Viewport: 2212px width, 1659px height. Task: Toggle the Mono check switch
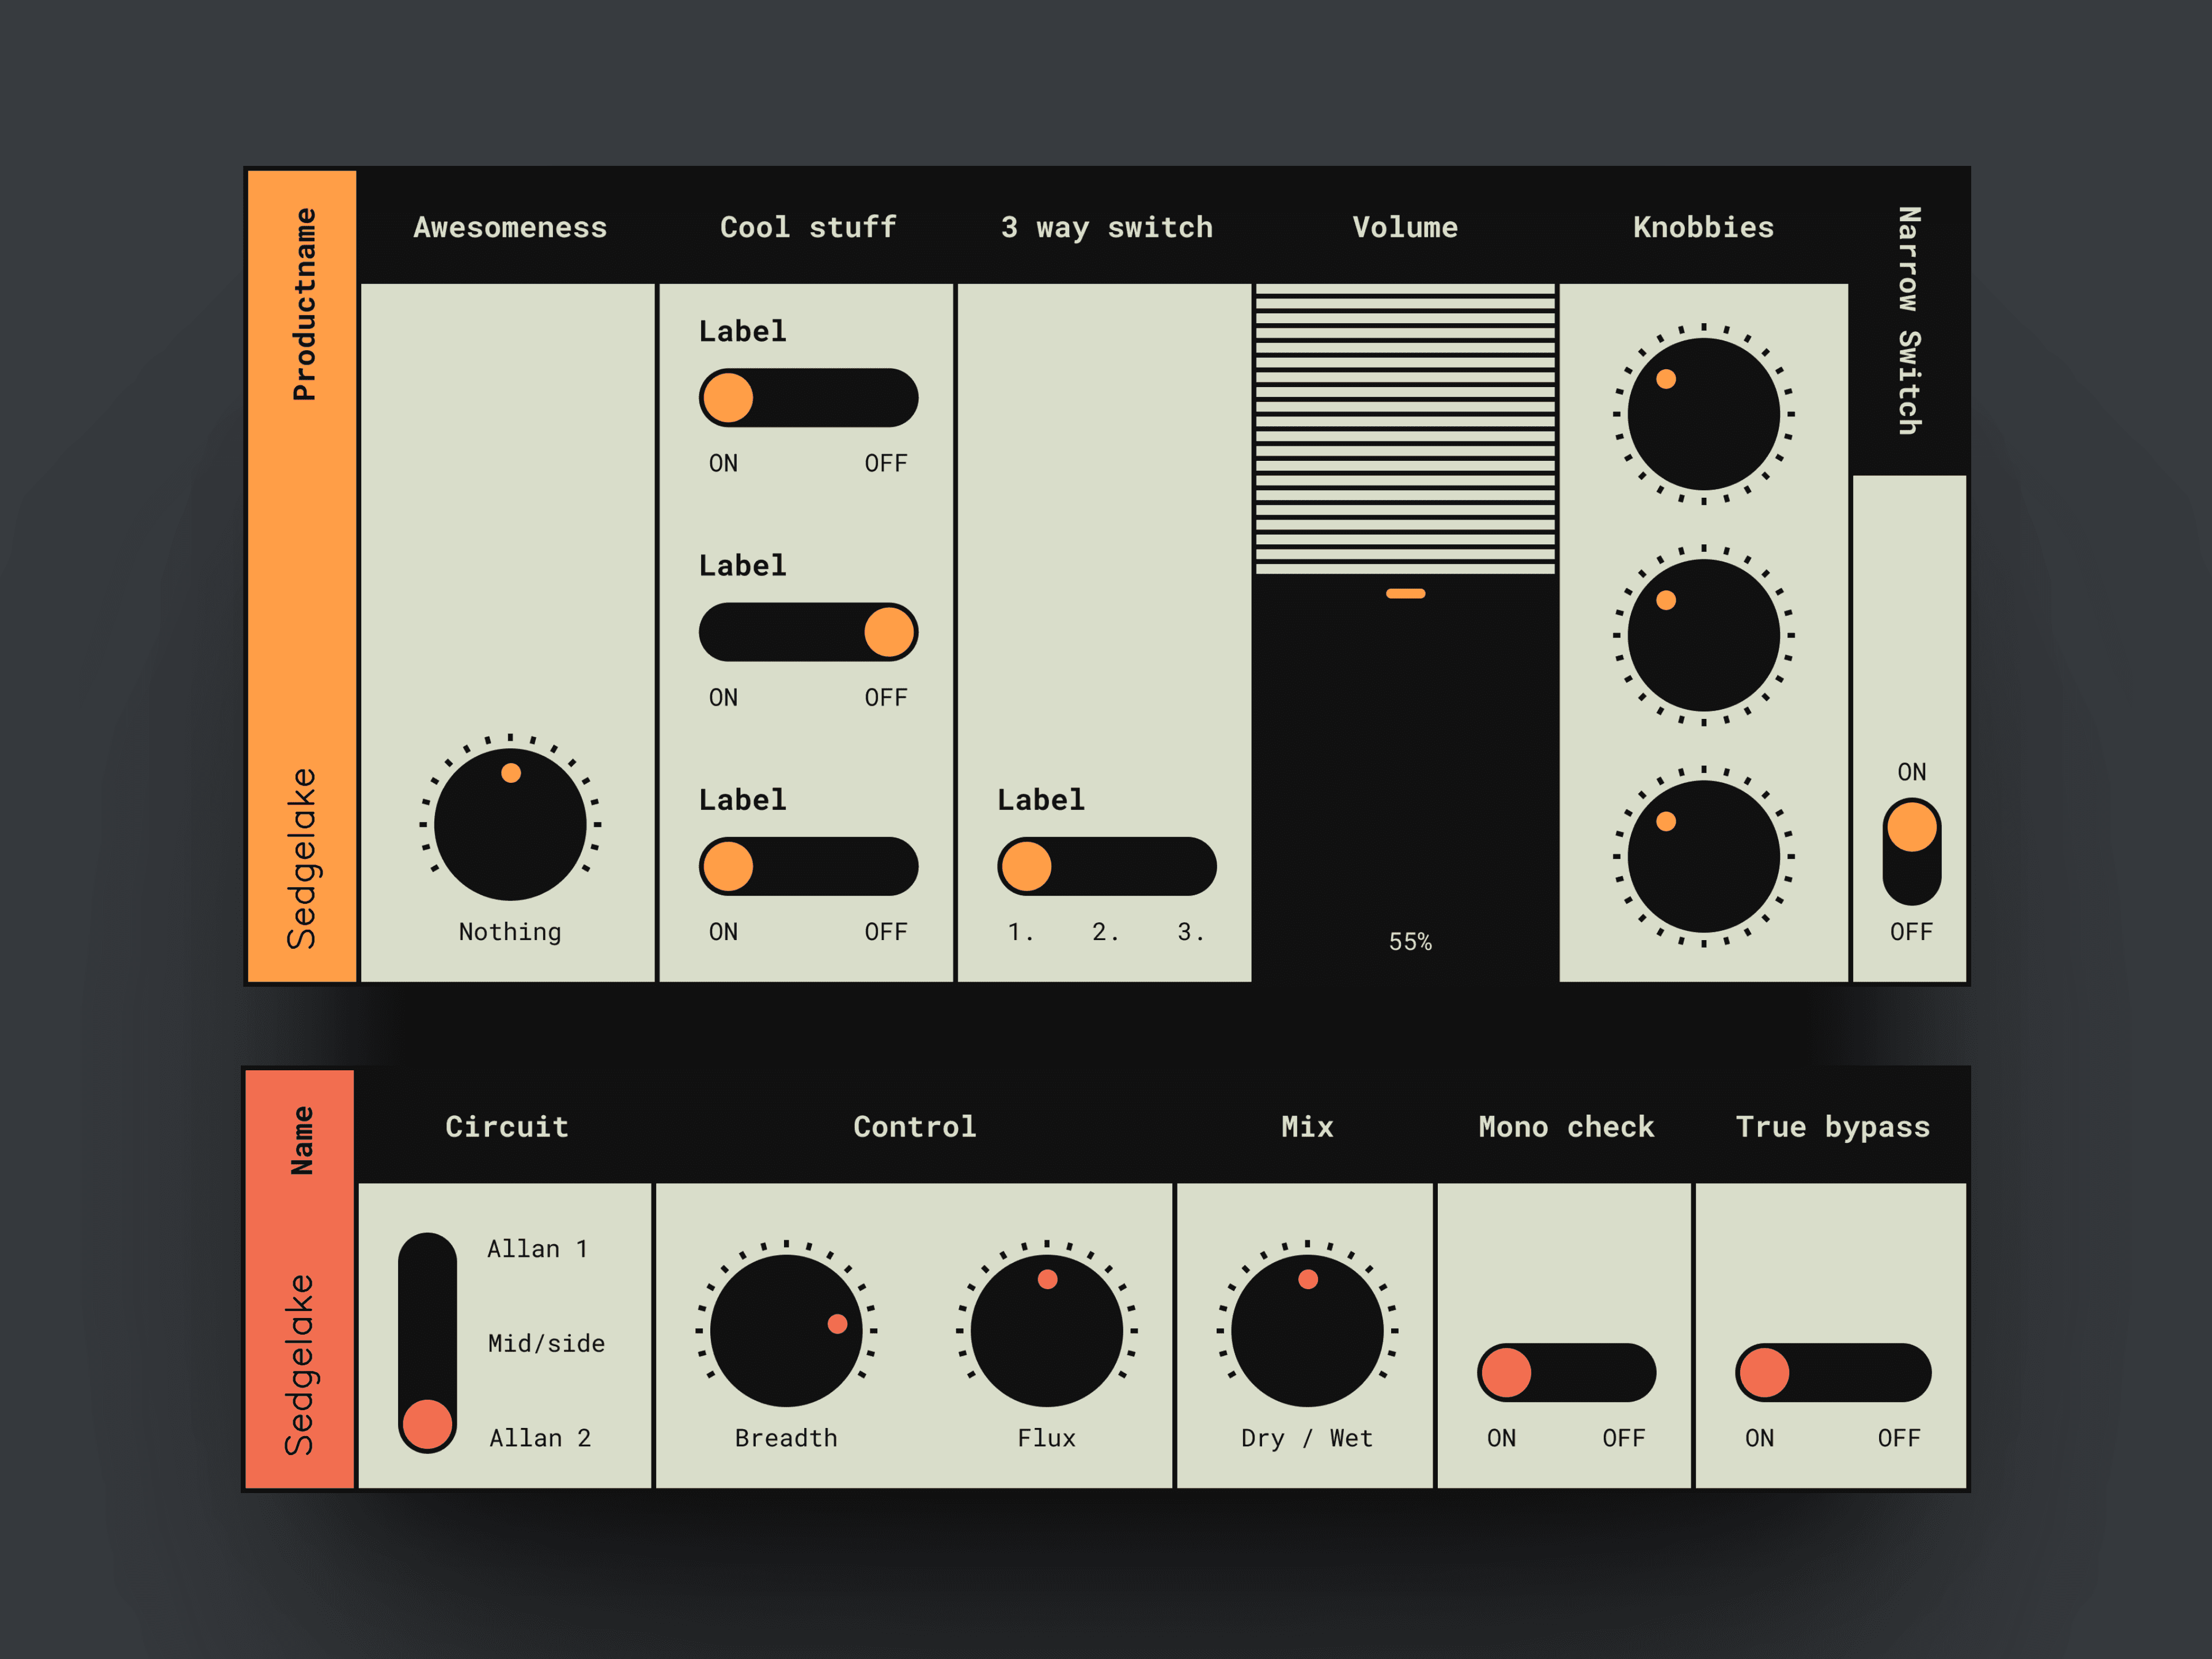[1566, 1372]
